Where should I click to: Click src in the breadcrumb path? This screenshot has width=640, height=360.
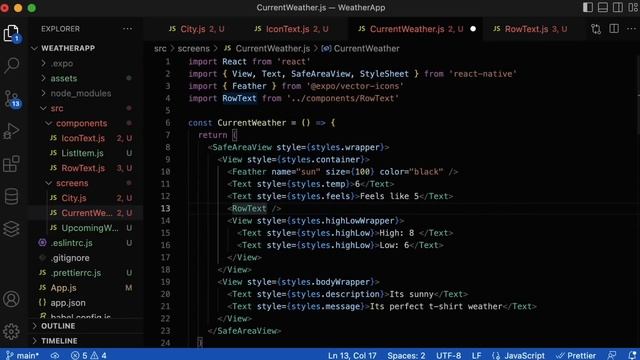[160, 49]
